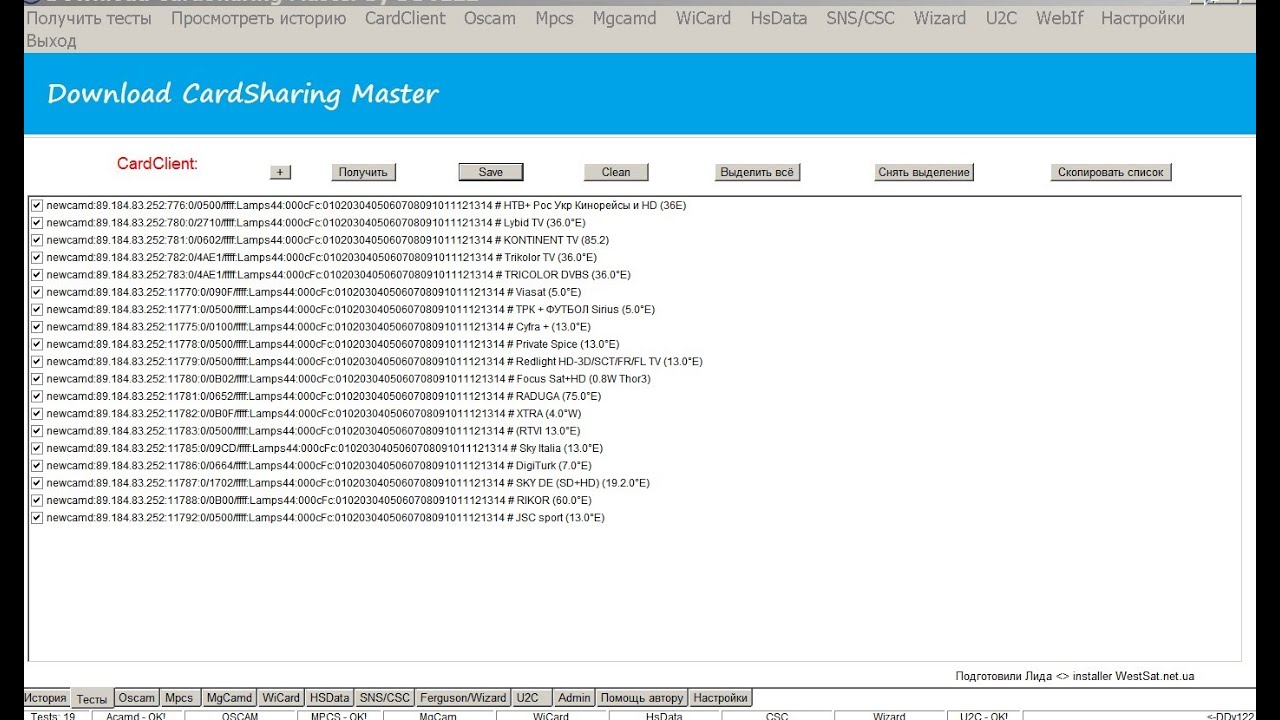Screen dimensions: 1280x720
Task: Open the WiCard top menu item
Action: tap(703, 18)
